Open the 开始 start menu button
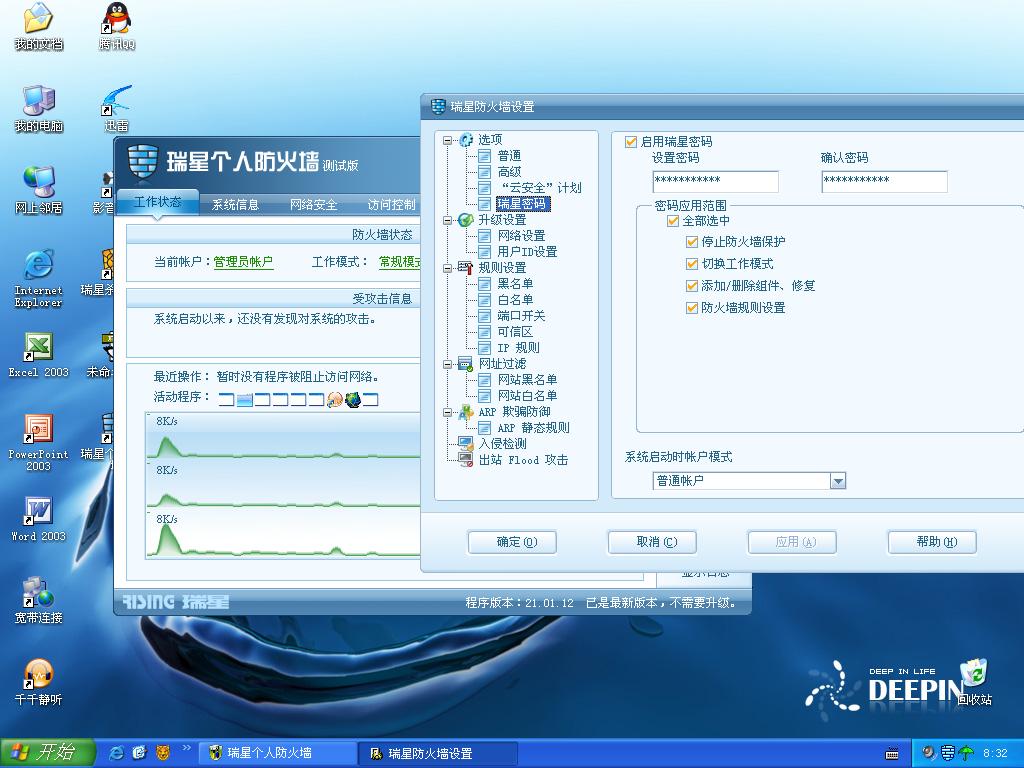Viewport: 1024px width, 768px height. [48, 753]
